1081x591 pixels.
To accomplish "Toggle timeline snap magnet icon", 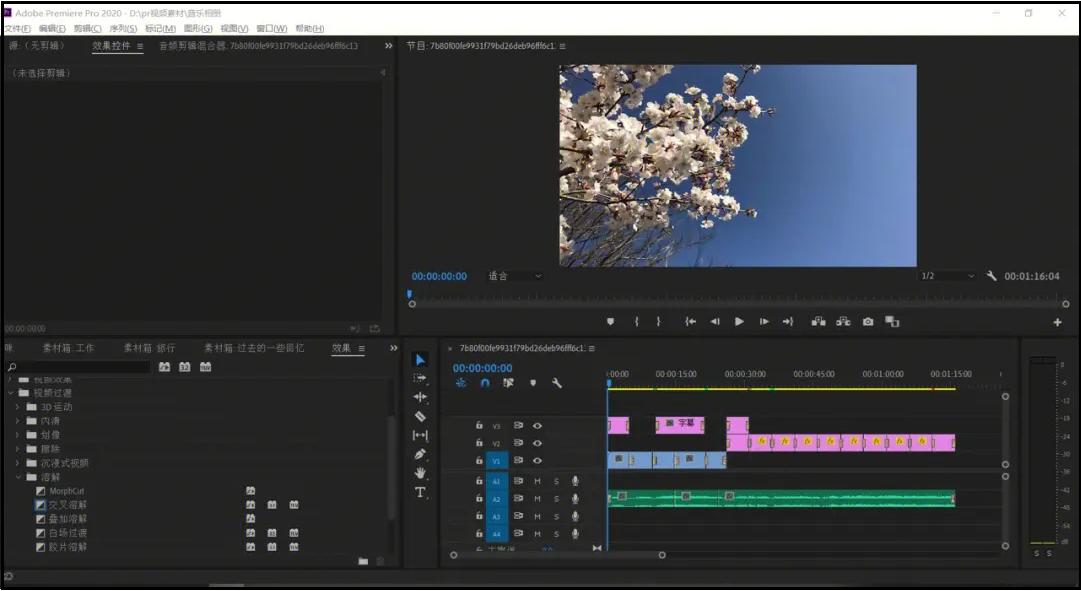I will (485, 383).
